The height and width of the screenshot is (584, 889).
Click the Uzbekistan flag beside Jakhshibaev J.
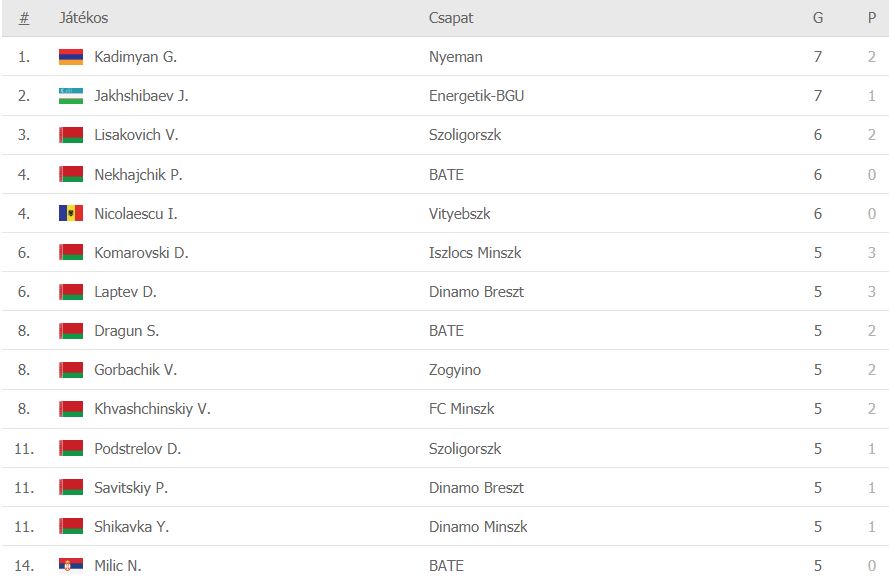71,96
